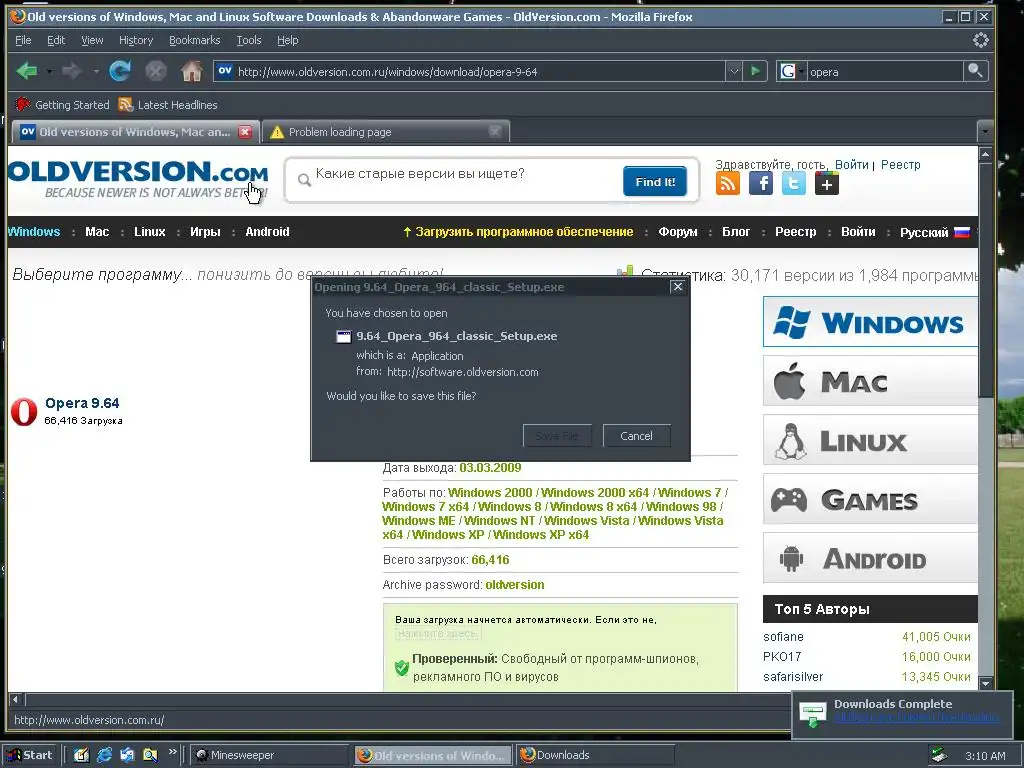Click horizontal scrollbar left arrow
This screenshot has width=1024, height=768.
click(15, 699)
